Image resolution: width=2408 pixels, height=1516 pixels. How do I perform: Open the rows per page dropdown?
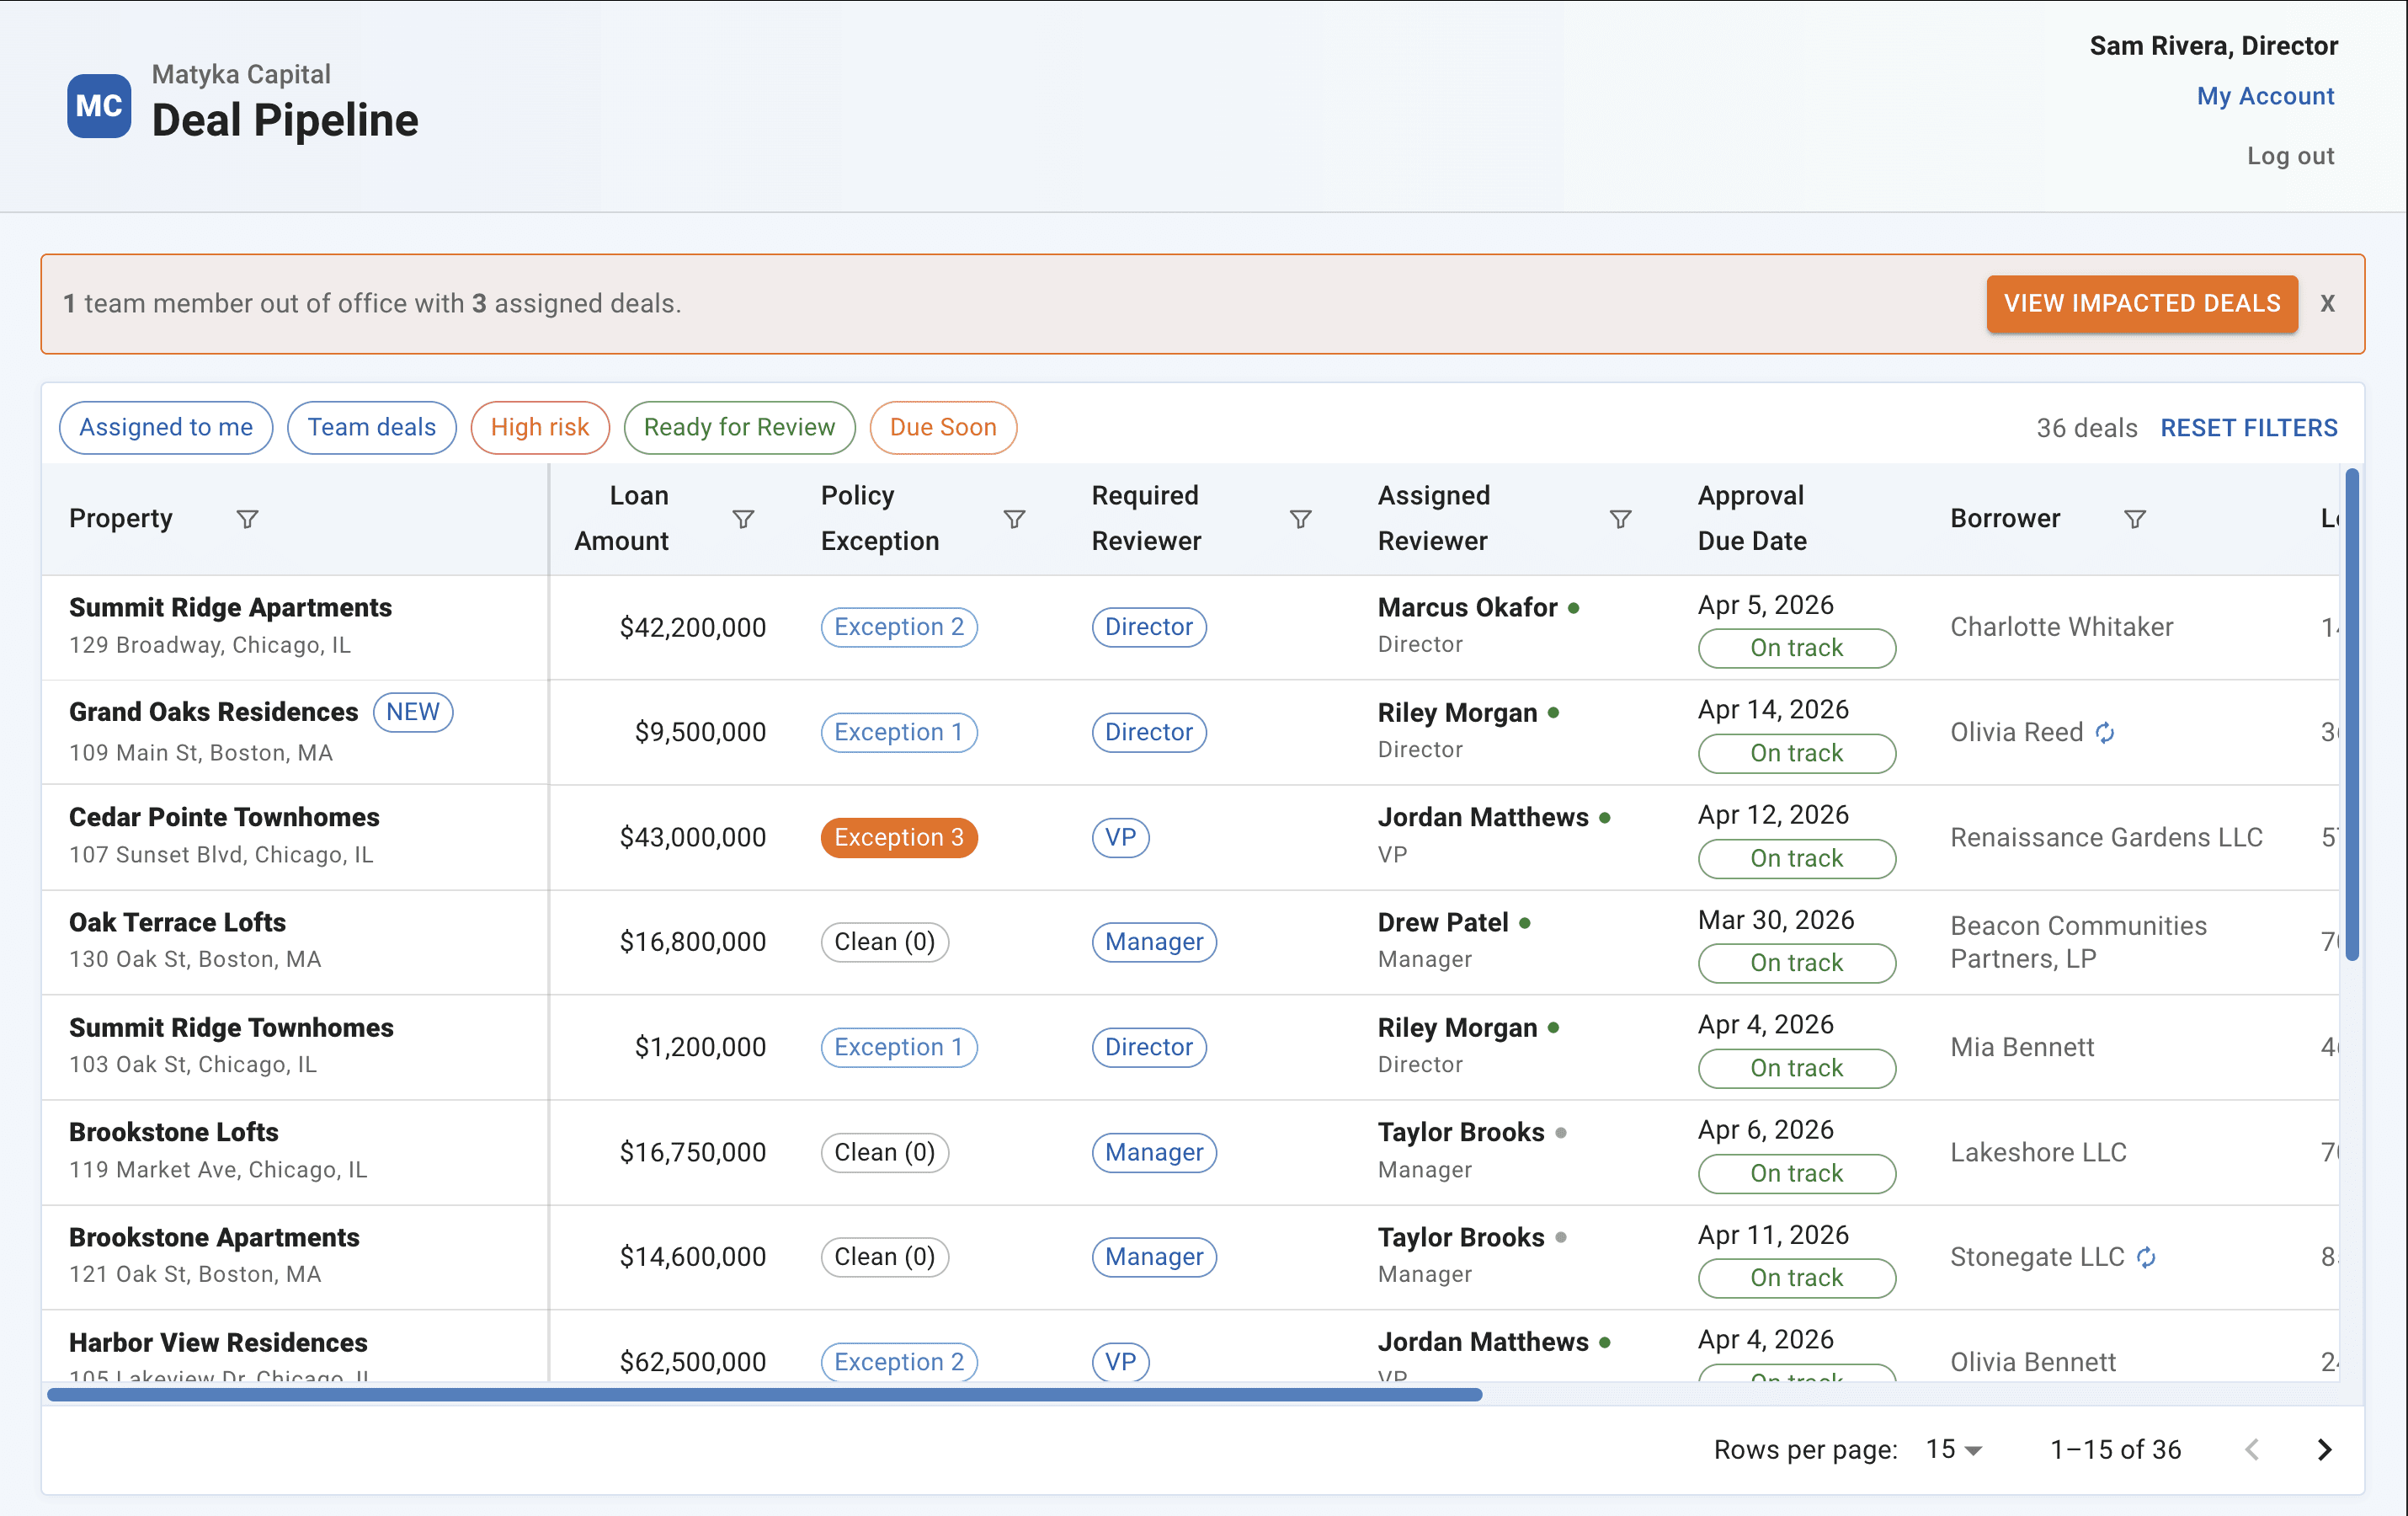click(1953, 1449)
